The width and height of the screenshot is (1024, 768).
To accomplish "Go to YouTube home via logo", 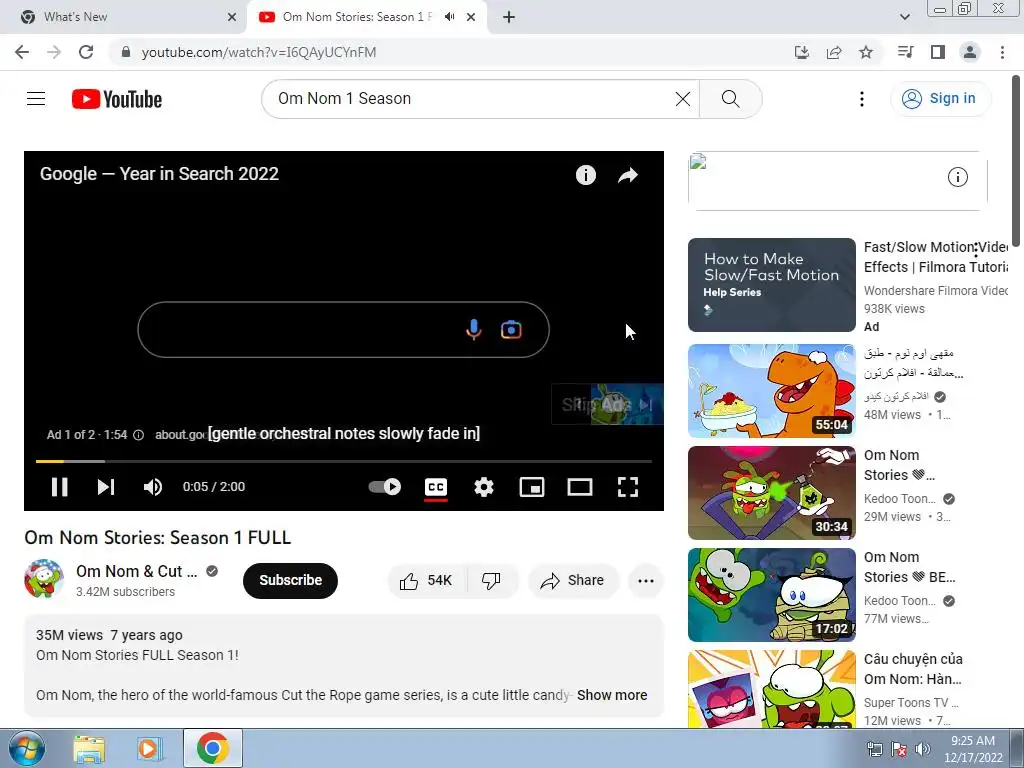I will [117, 99].
